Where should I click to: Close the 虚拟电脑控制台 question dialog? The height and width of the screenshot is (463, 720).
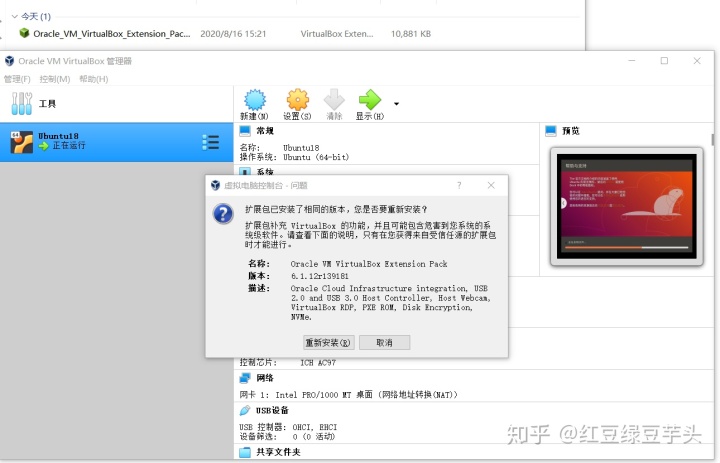click(491, 185)
